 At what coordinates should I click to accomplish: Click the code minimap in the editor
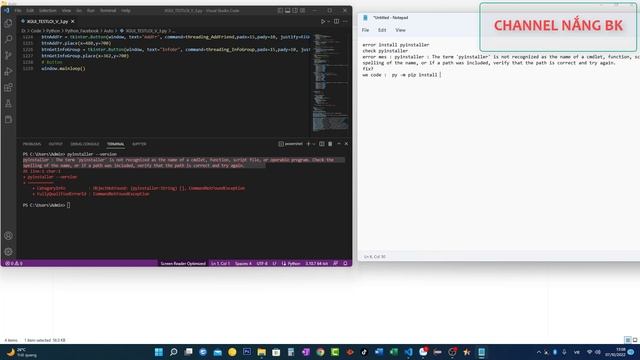[331, 83]
